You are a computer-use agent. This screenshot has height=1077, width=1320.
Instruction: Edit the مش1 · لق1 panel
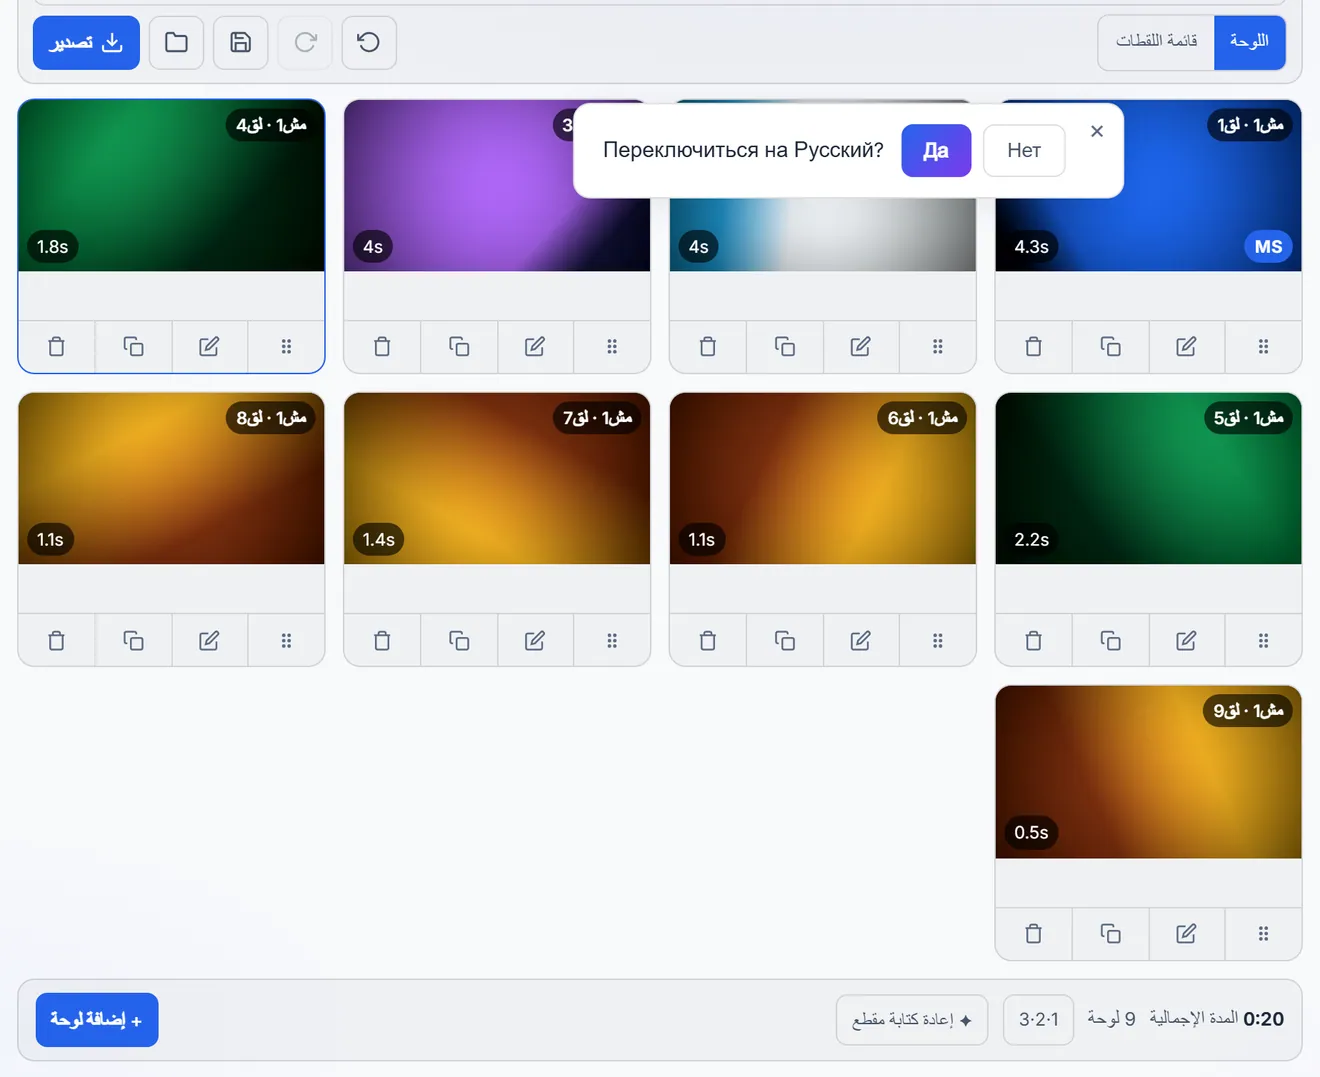tap(1186, 347)
